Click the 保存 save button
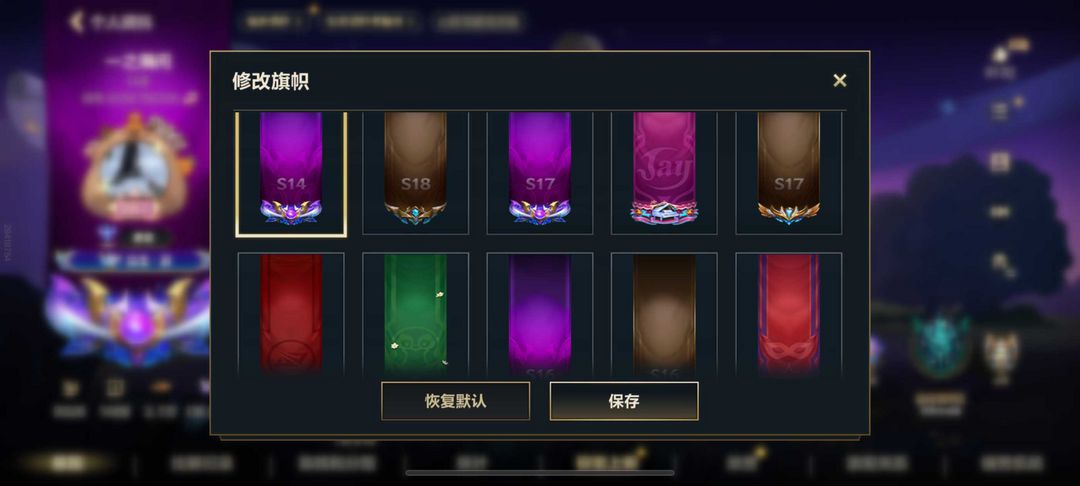This screenshot has height=486, width=1080. [624, 401]
